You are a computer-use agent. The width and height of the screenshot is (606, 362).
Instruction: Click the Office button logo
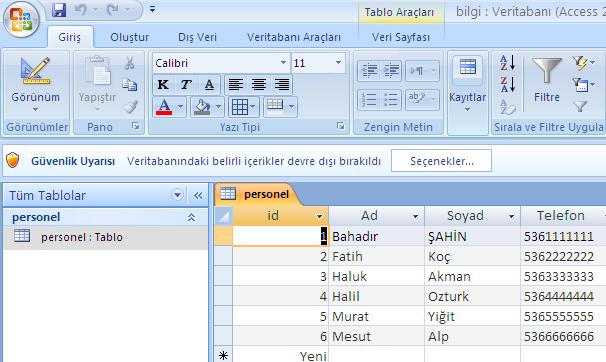coord(21,19)
